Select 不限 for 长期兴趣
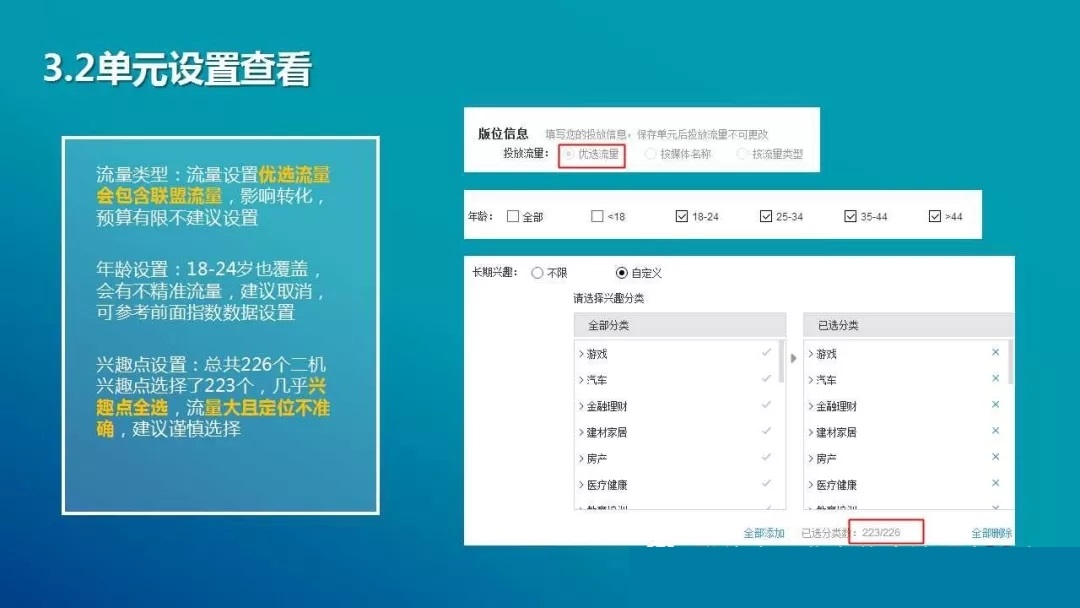Viewport: 1080px width, 608px height. [537, 273]
